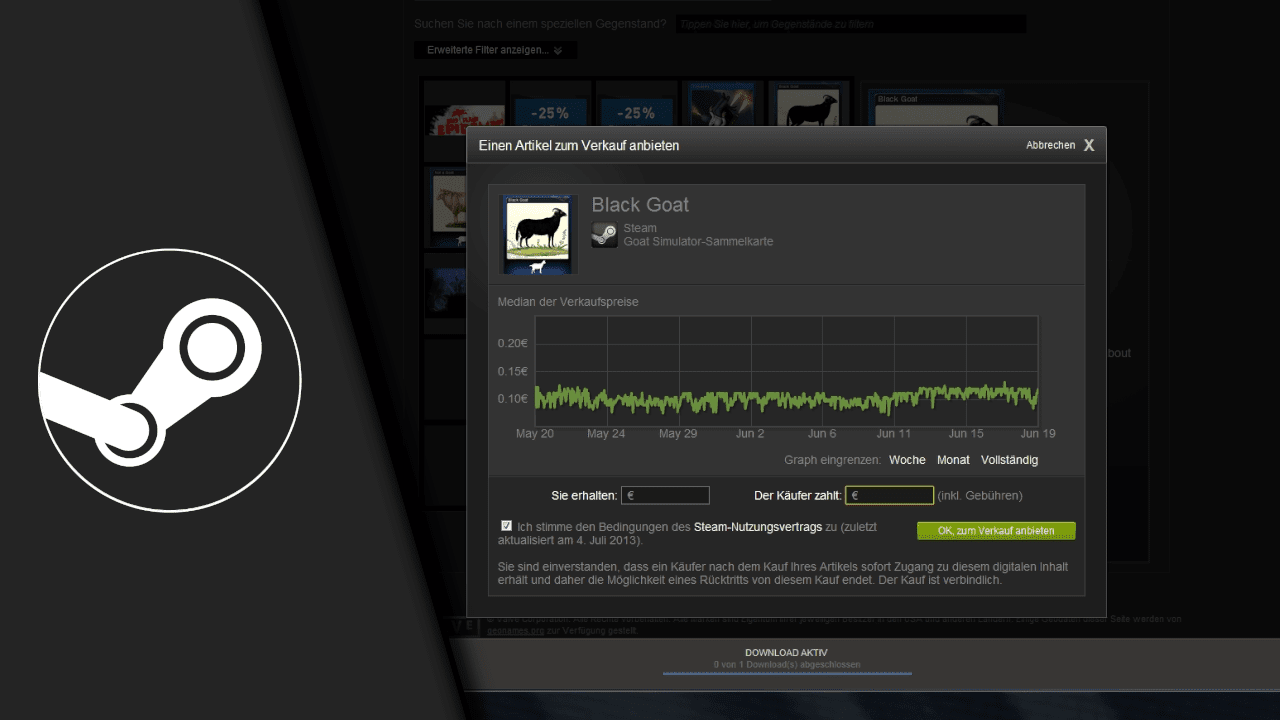The height and width of the screenshot is (720, 1280).
Task: Click the 'Goat Simulator-Sammelkarte' label
Action: [x=698, y=241]
